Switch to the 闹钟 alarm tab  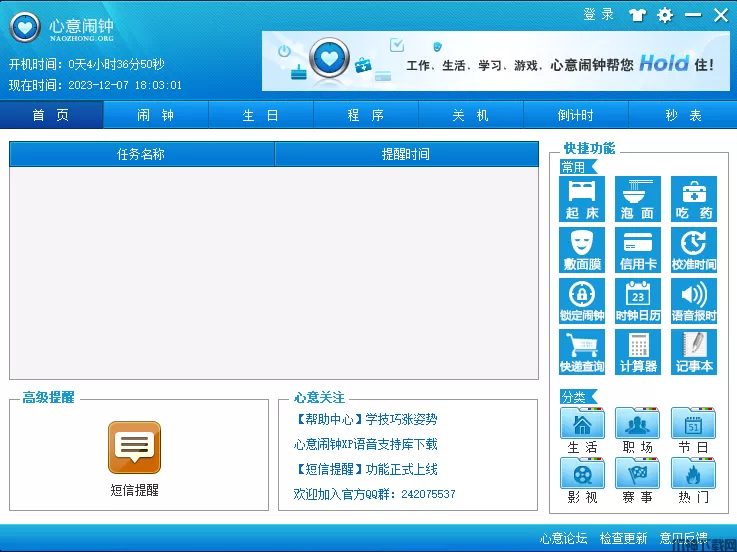coord(156,115)
